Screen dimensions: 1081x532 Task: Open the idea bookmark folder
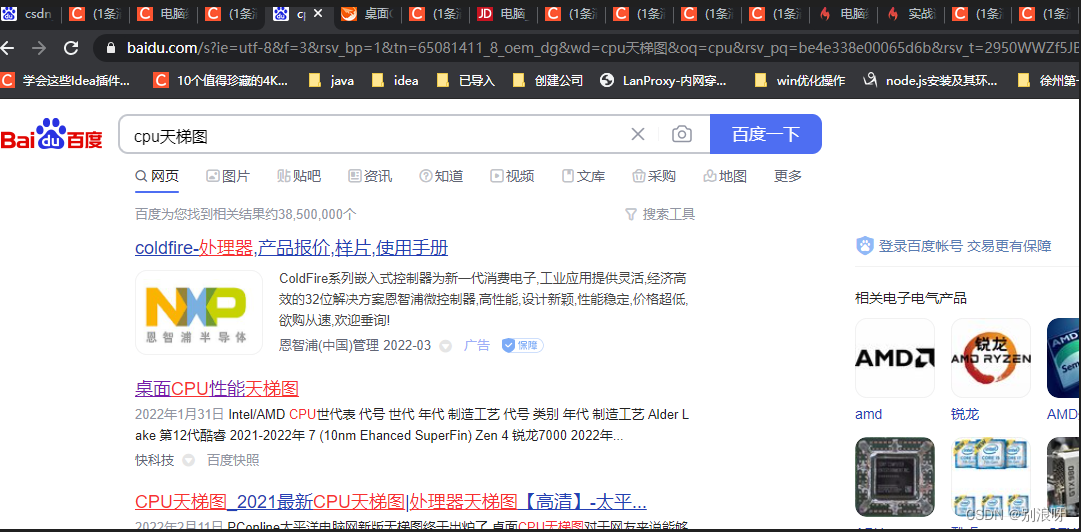click(395, 81)
